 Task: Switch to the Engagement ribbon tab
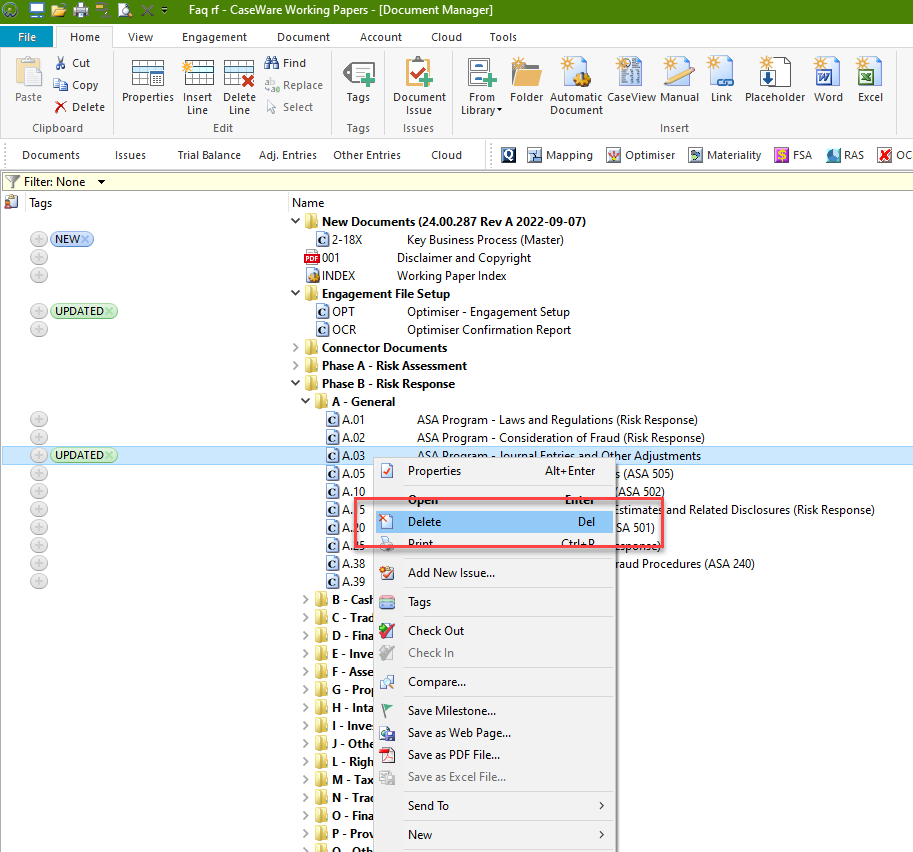click(x=214, y=37)
